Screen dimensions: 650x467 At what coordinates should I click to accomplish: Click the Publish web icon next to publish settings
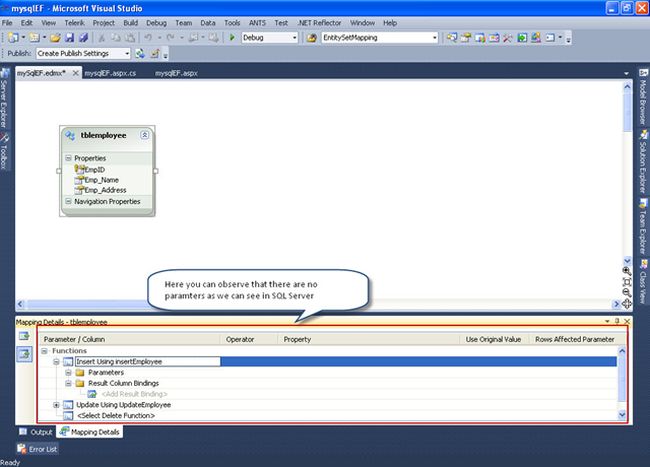(x=140, y=53)
